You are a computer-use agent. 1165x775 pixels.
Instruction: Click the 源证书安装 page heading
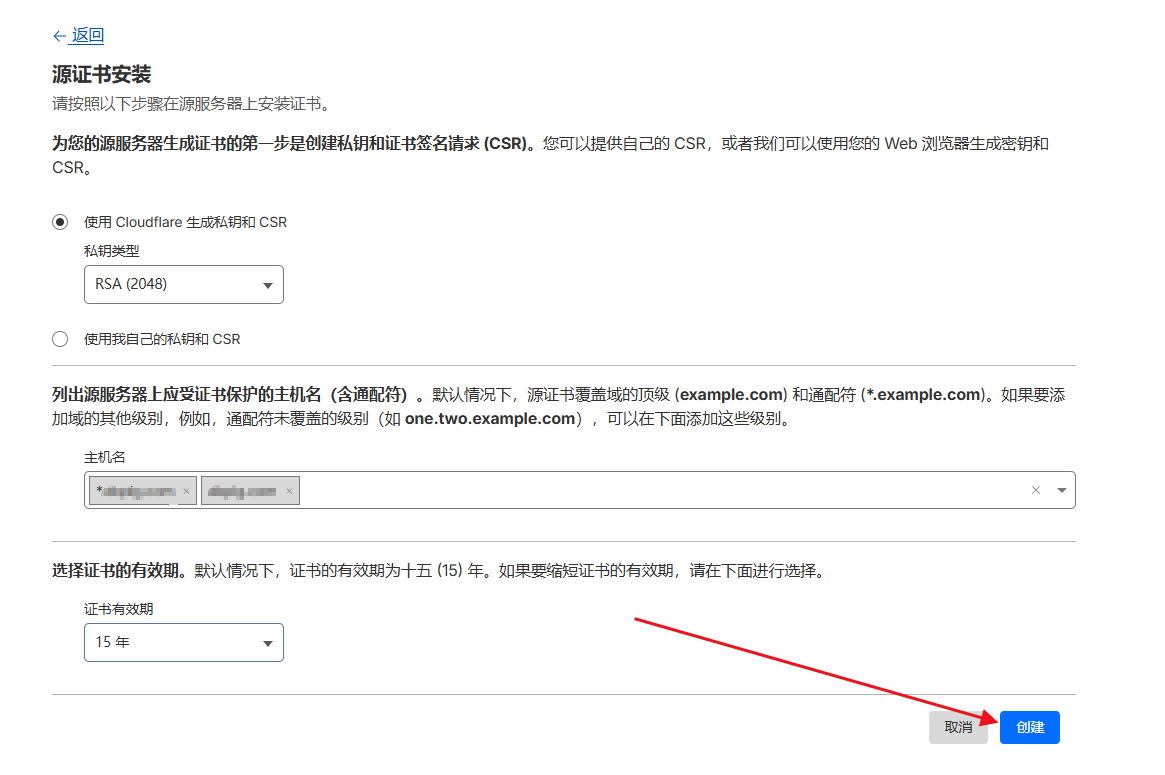click(101, 75)
